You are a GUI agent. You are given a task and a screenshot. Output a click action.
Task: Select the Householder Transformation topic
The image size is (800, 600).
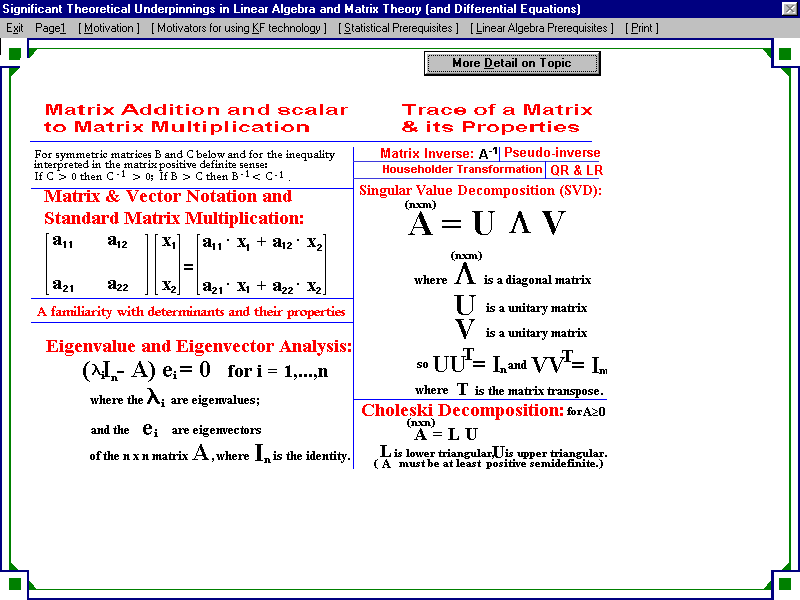click(x=462, y=169)
